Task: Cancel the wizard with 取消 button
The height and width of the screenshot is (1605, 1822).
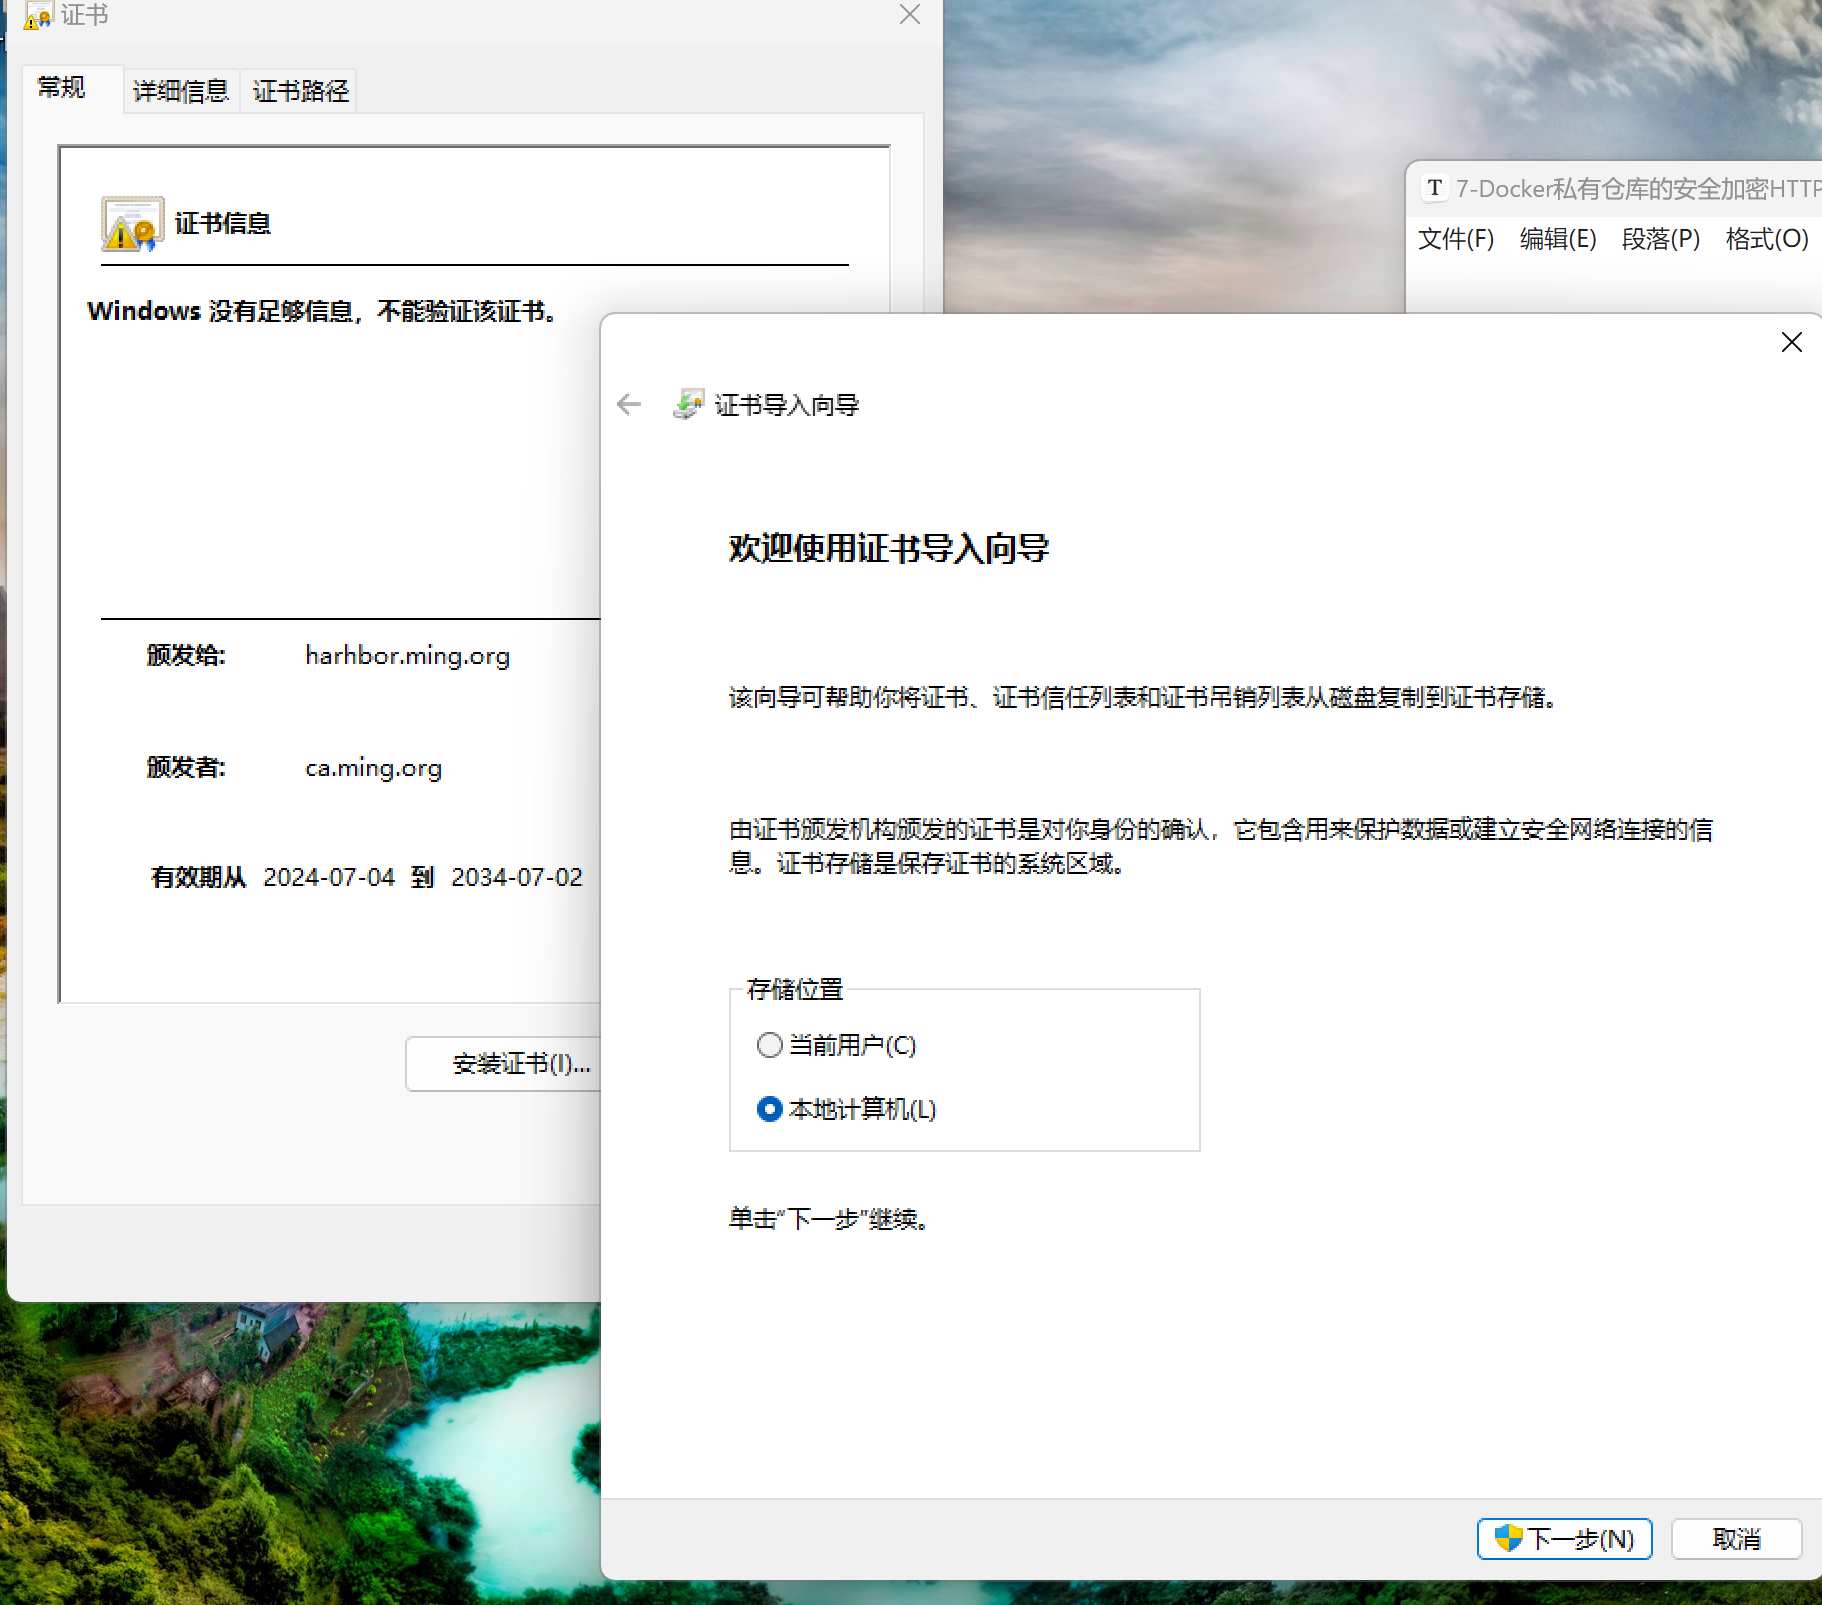Action: [1736, 1538]
